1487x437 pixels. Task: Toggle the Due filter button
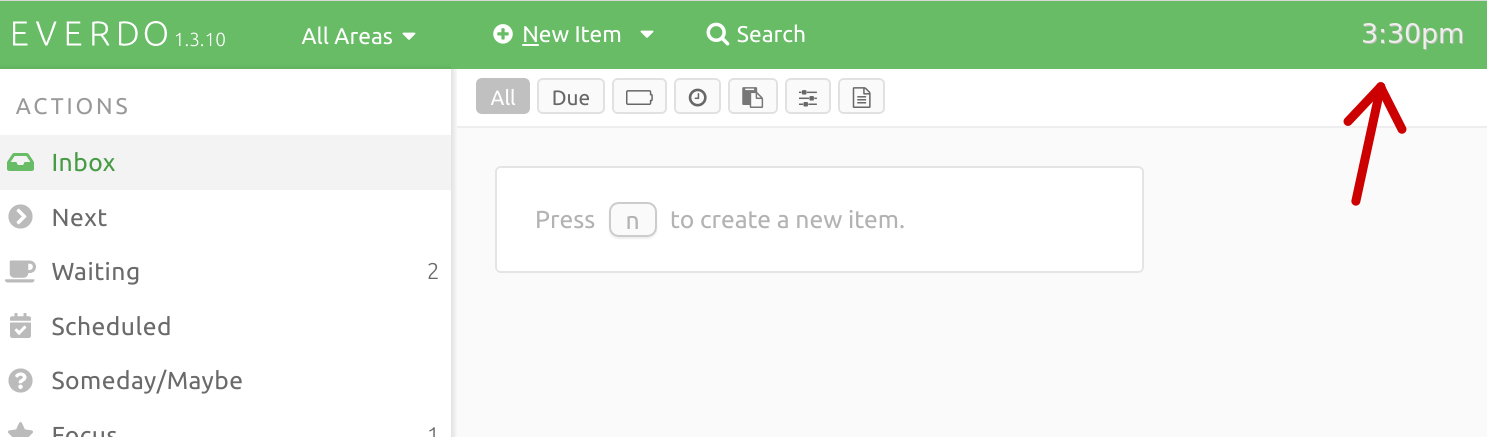[571, 97]
